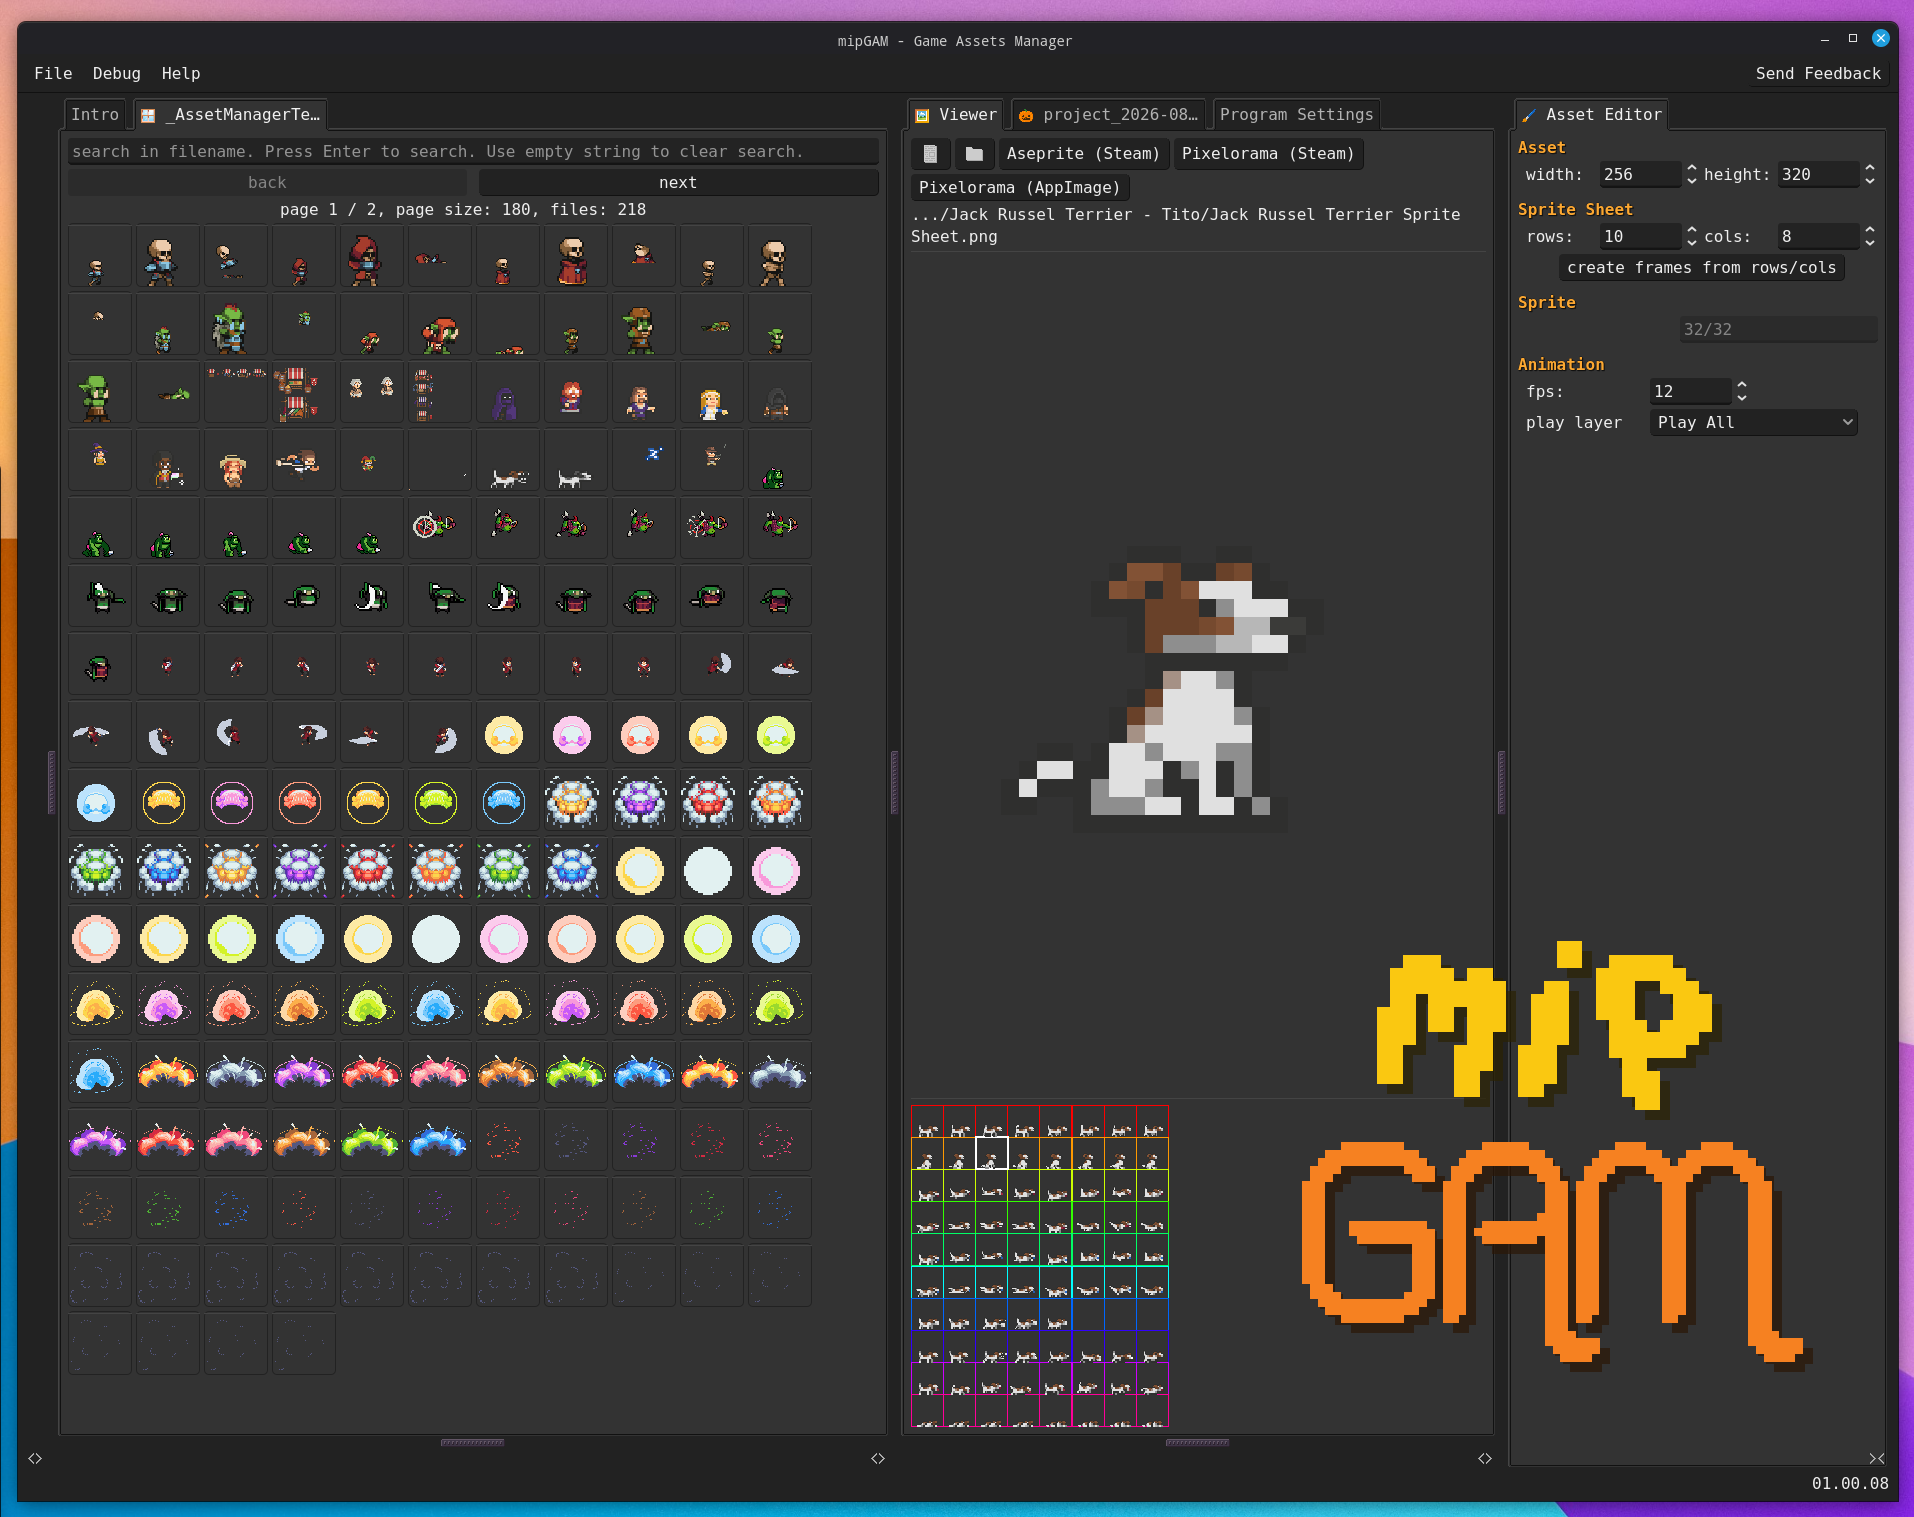The height and width of the screenshot is (1517, 1914).
Task: Click the blue close icon in title bar
Action: click(1881, 38)
